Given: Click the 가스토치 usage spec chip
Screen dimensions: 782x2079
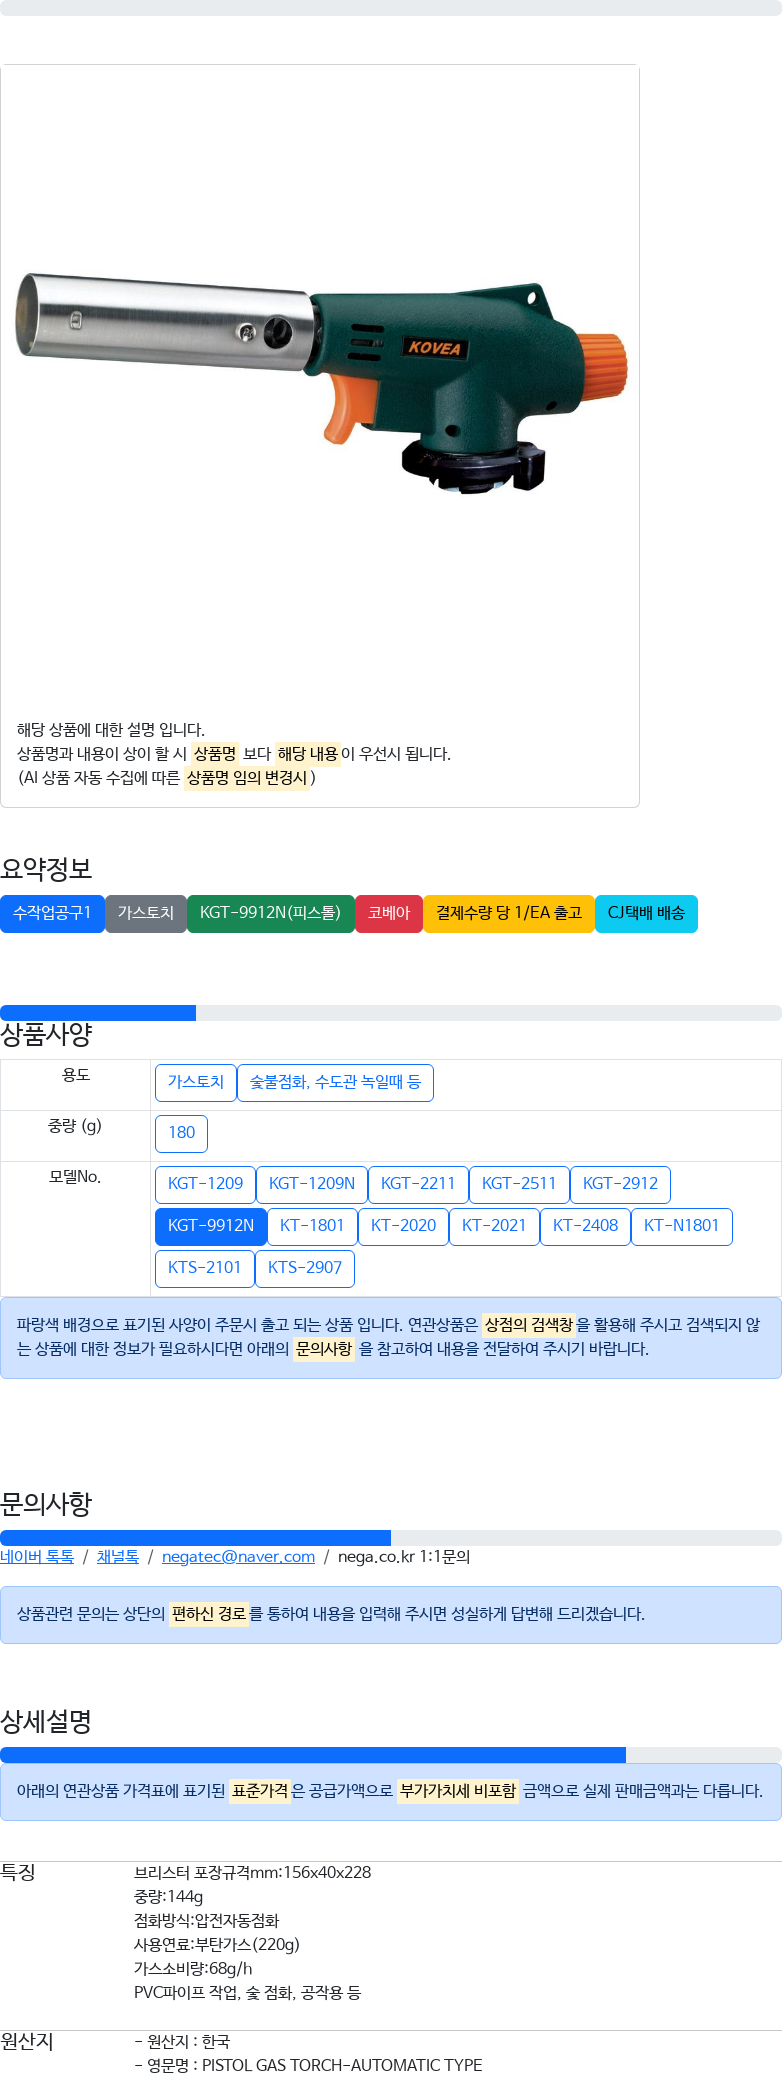Looking at the screenshot, I should [x=196, y=1082].
